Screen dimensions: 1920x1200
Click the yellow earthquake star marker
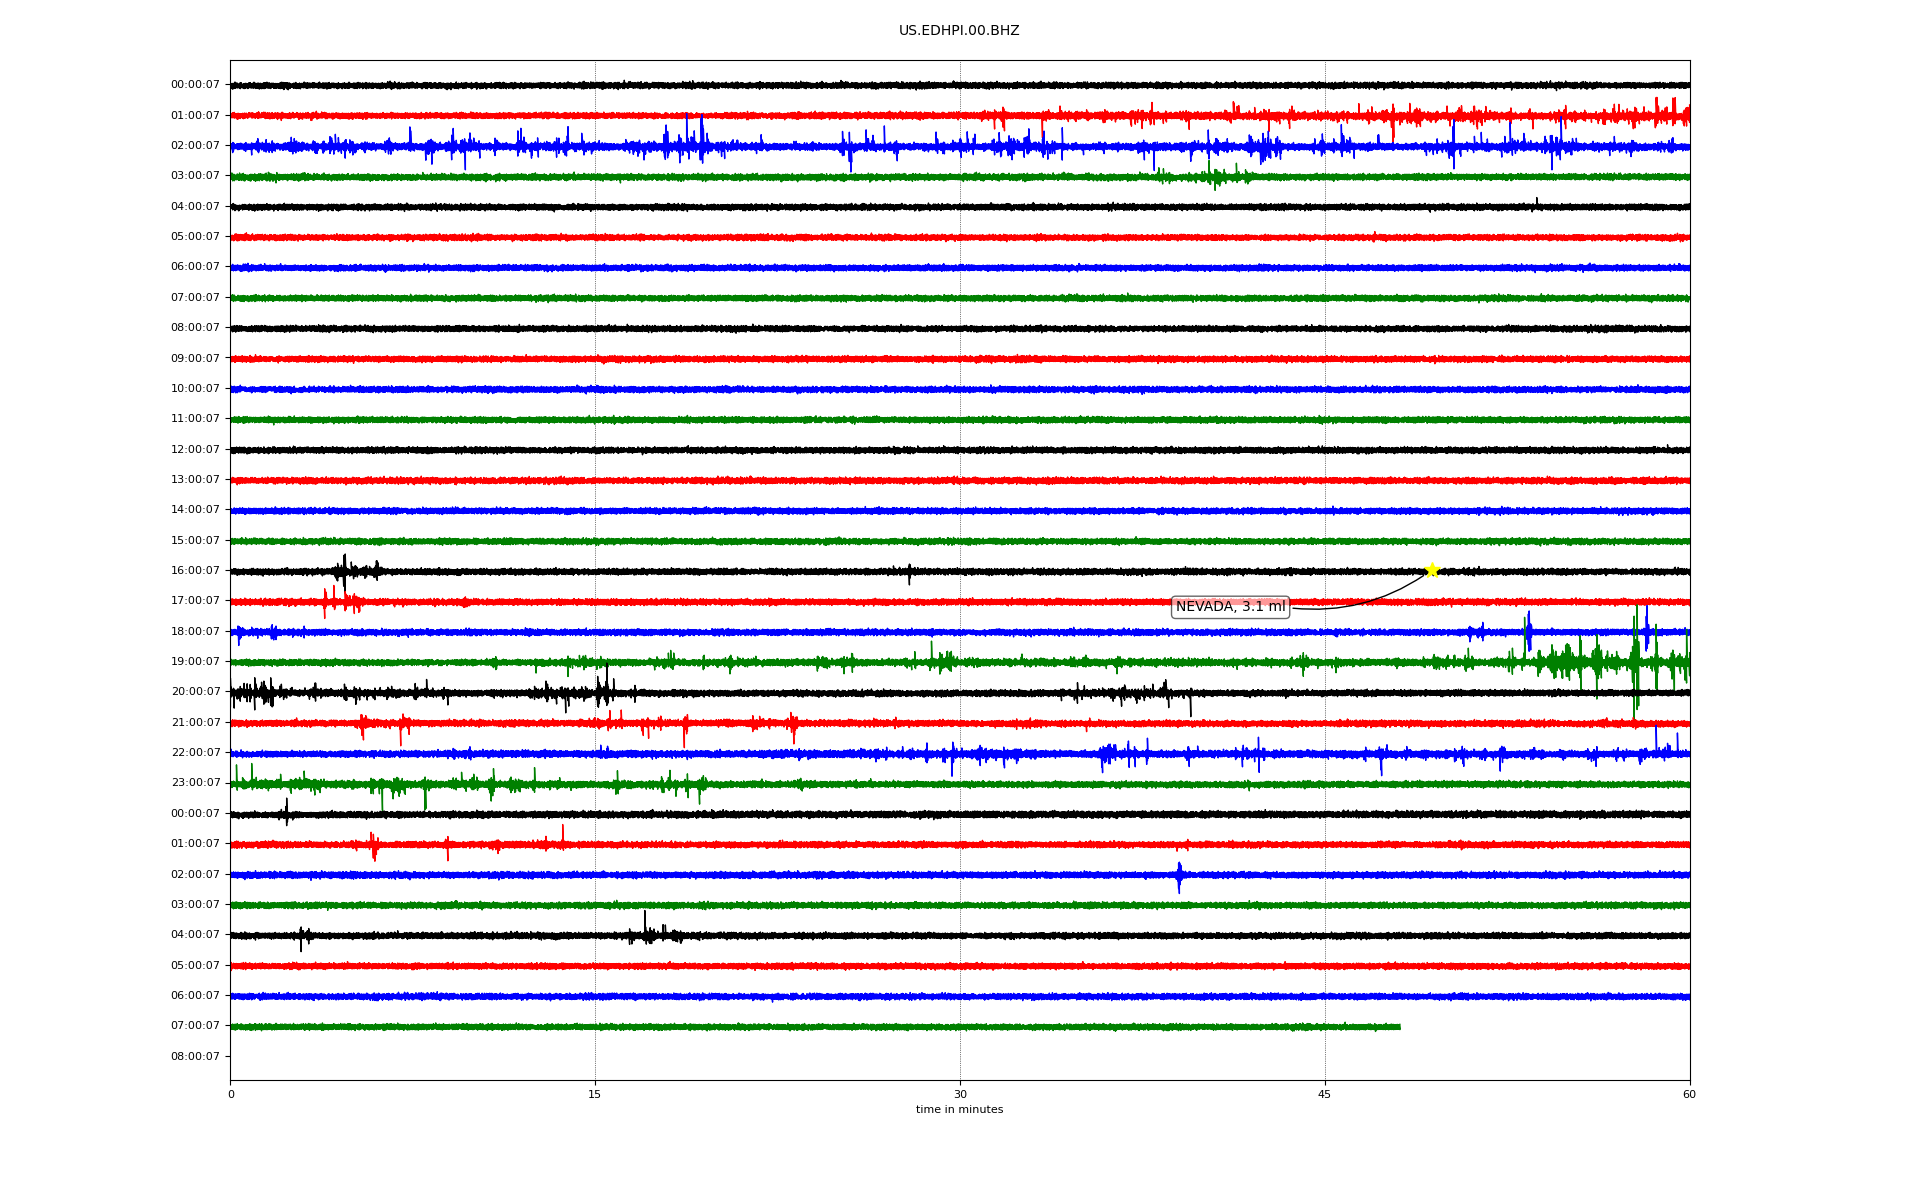[1431, 570]
